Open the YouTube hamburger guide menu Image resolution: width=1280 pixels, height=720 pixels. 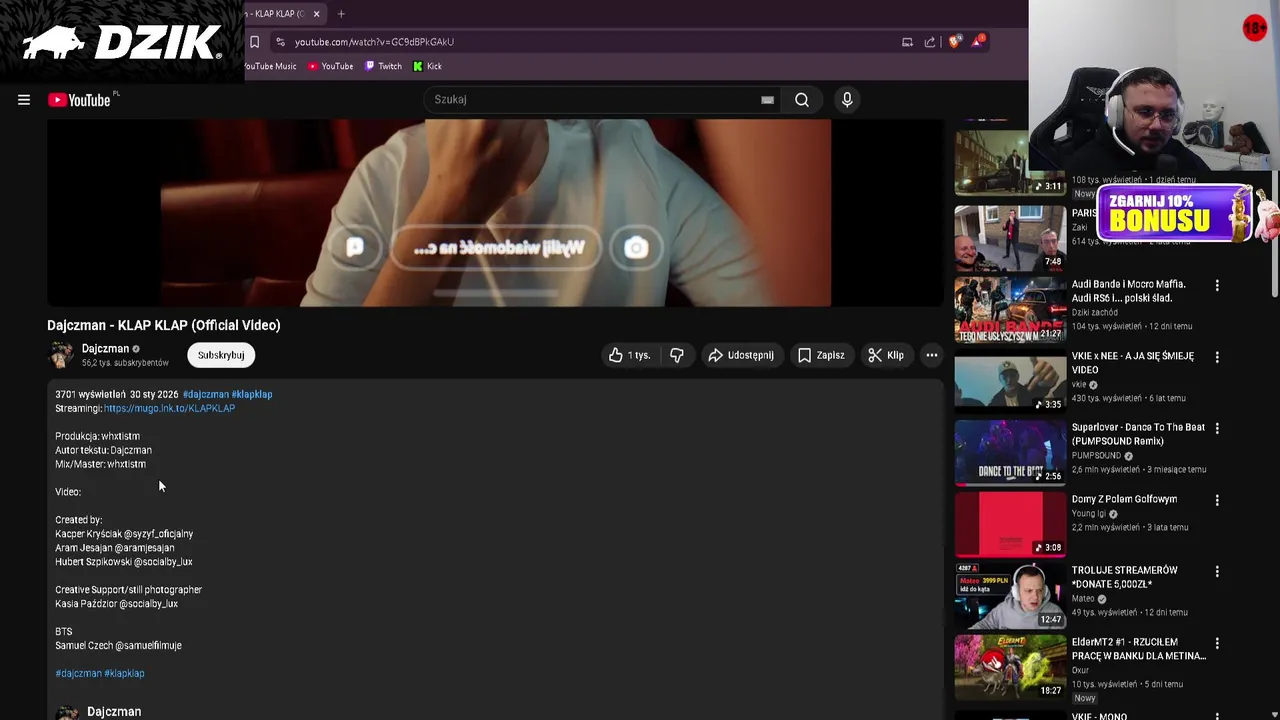[x=24, y=100]
